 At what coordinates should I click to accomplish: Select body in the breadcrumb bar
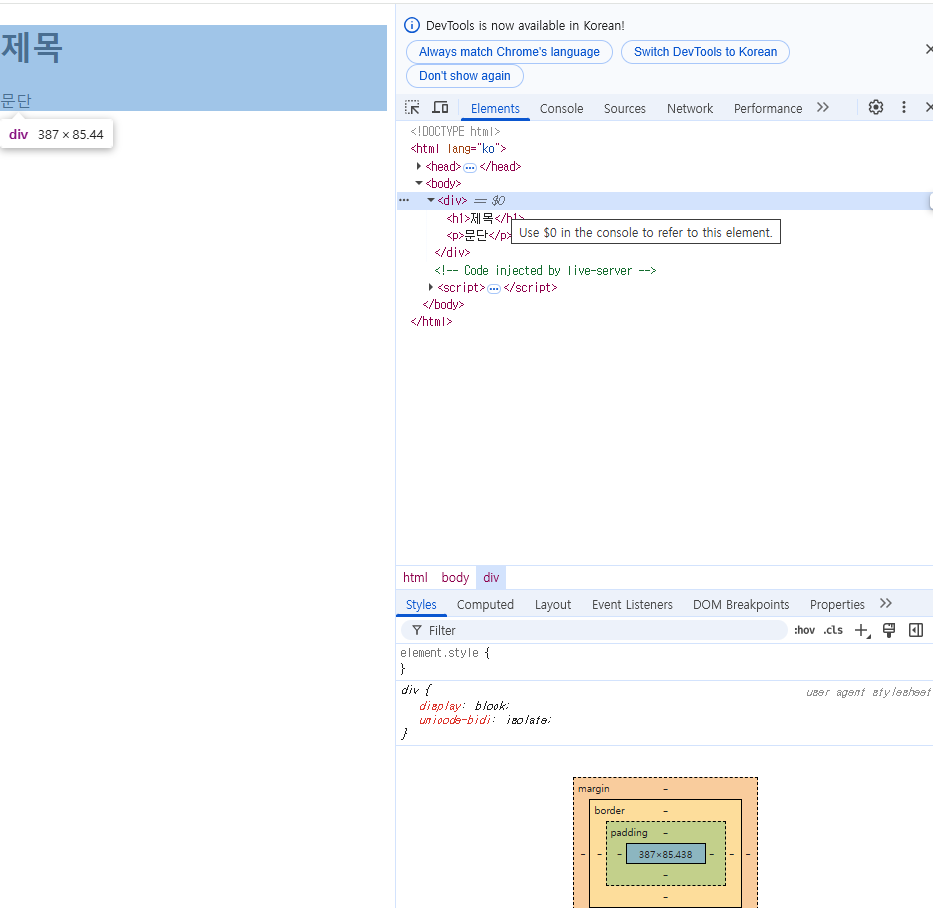[455, 578]
